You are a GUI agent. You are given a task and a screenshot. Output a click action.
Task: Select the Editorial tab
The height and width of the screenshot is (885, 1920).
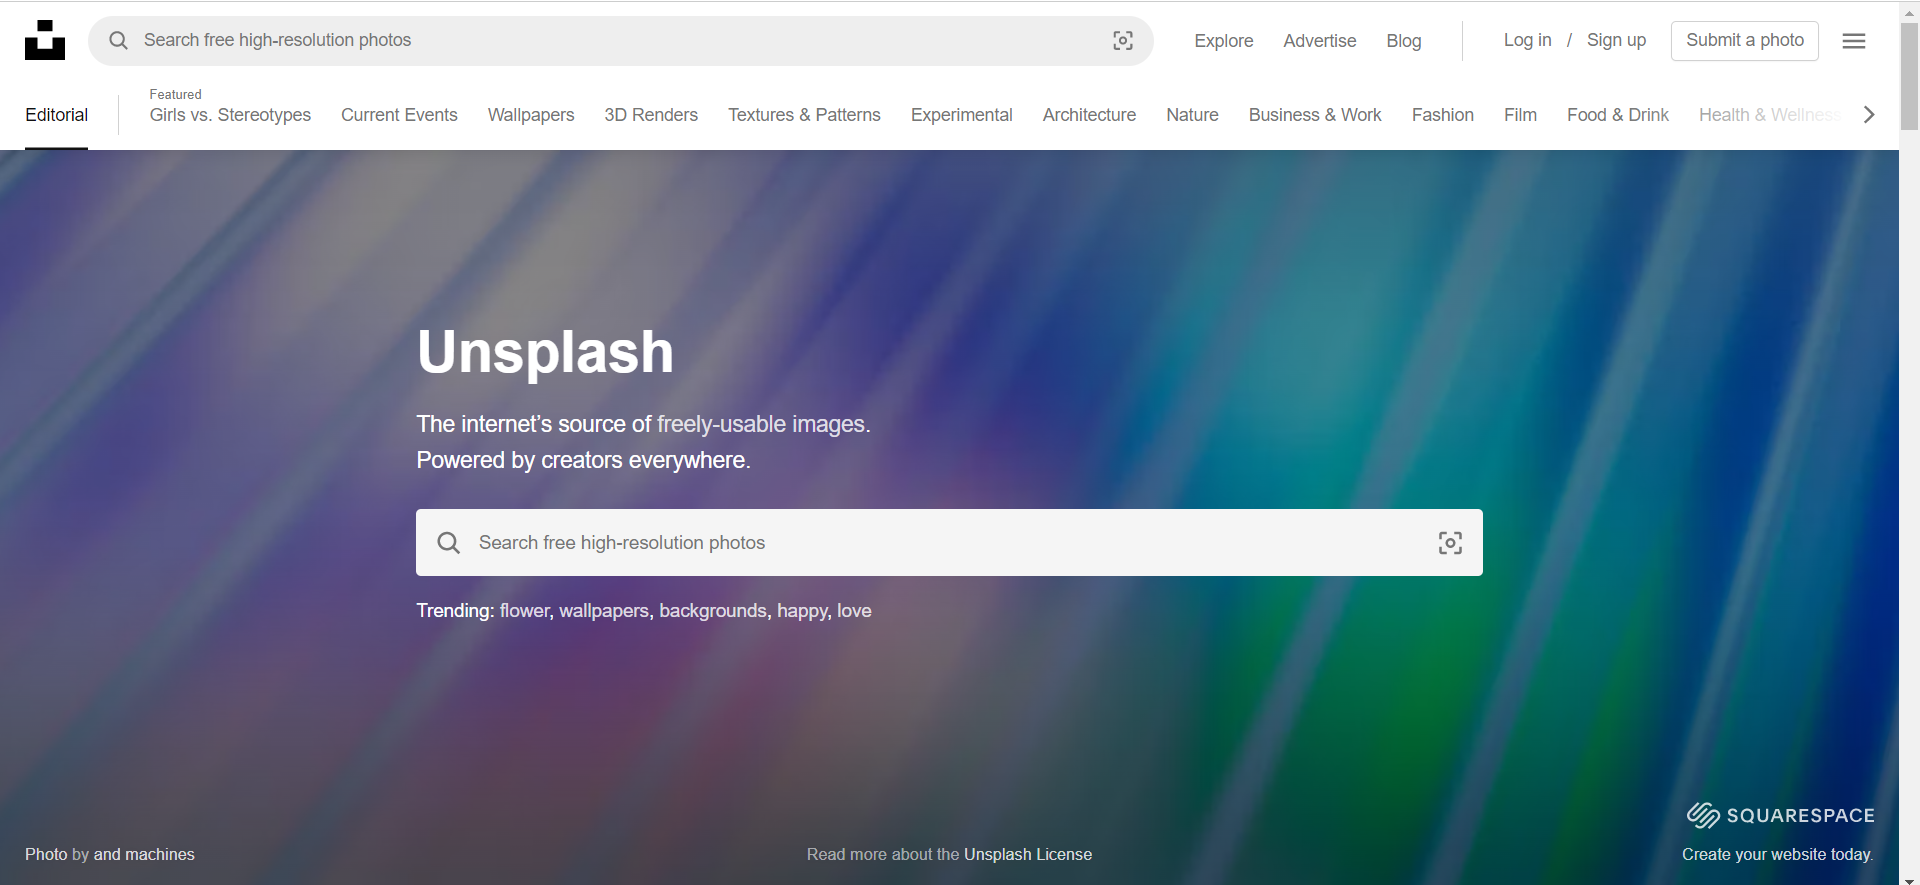click(56, 115)
